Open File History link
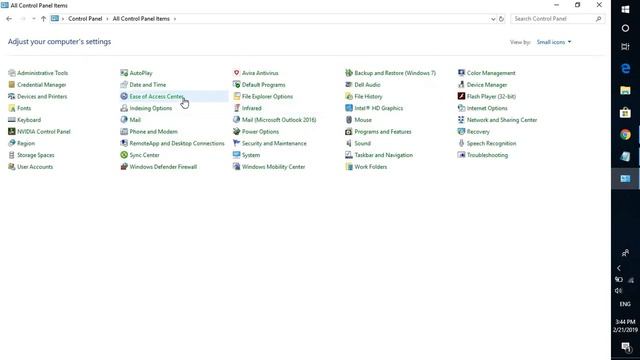 point(368,97)
